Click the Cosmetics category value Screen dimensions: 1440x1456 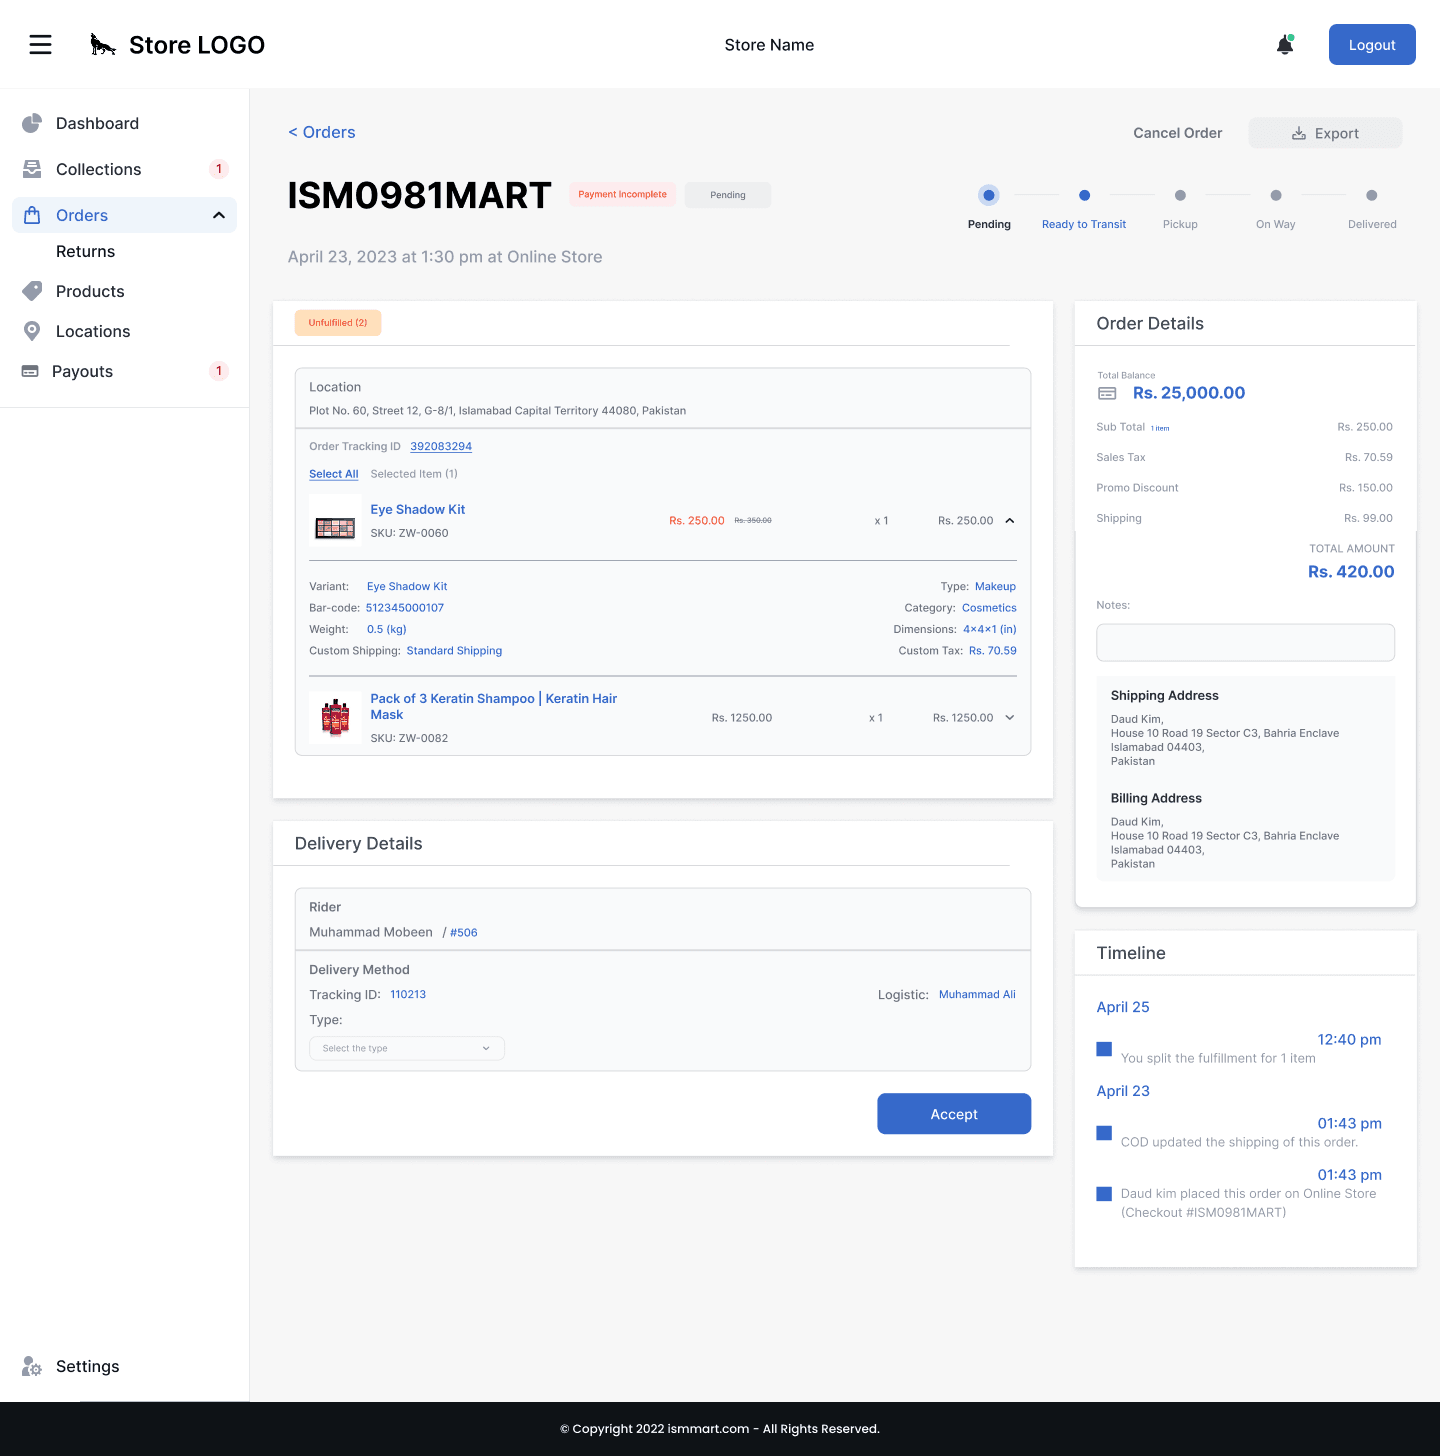point(989,608)
